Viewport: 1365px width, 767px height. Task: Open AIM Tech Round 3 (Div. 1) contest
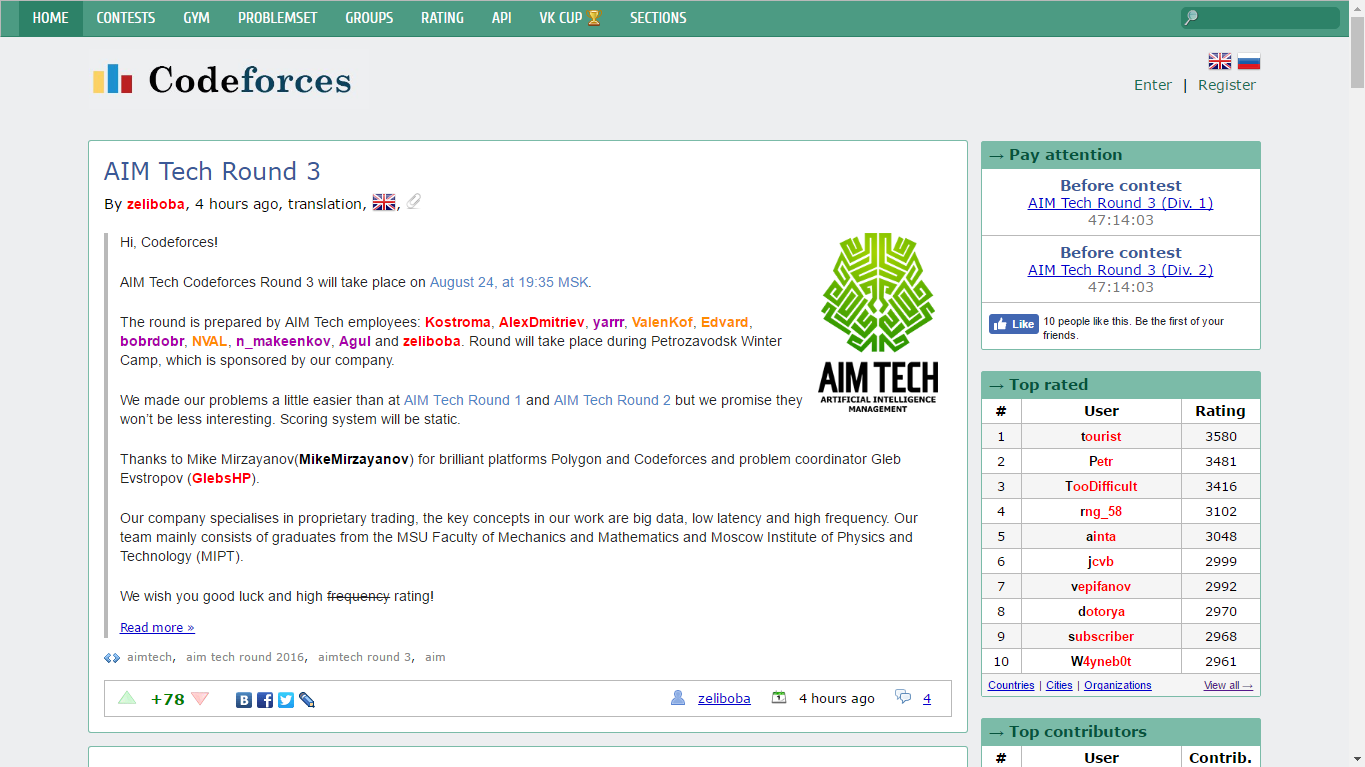(x=1121, y=203)
